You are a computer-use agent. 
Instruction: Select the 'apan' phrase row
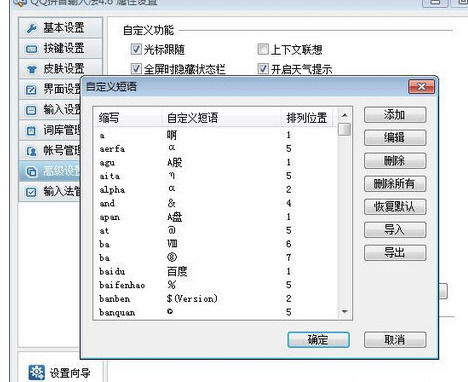click(x=216, y=217)
